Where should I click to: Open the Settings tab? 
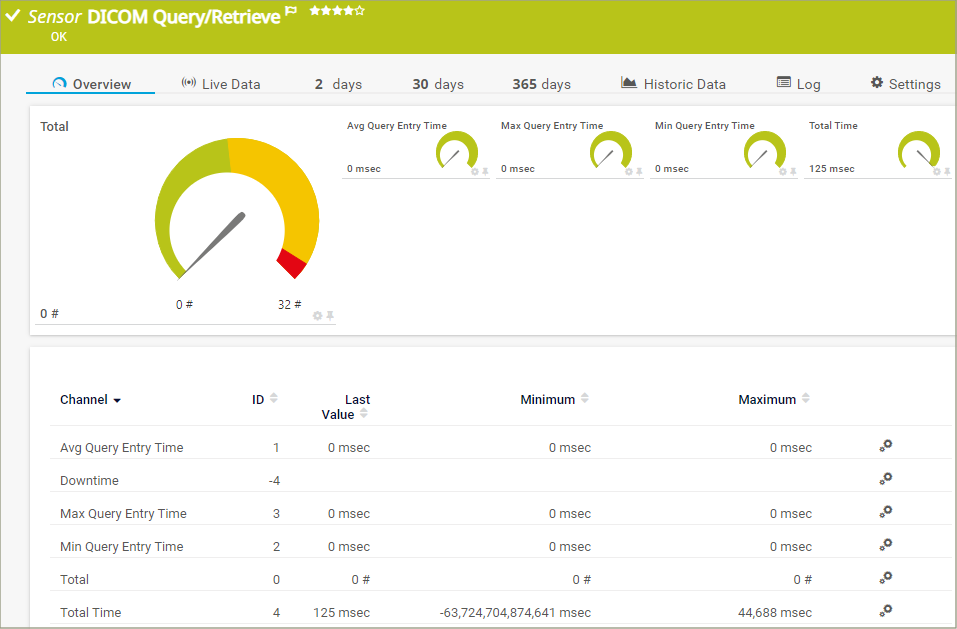[x=905, y=84]
